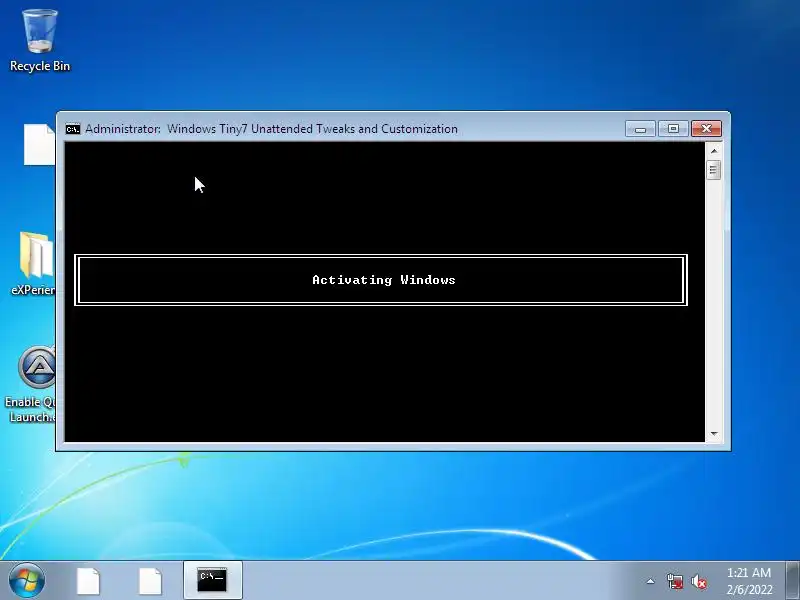800x600 pixels.
Task: Open the Recycle Bin desktop icon
Action: click(40, 41)
